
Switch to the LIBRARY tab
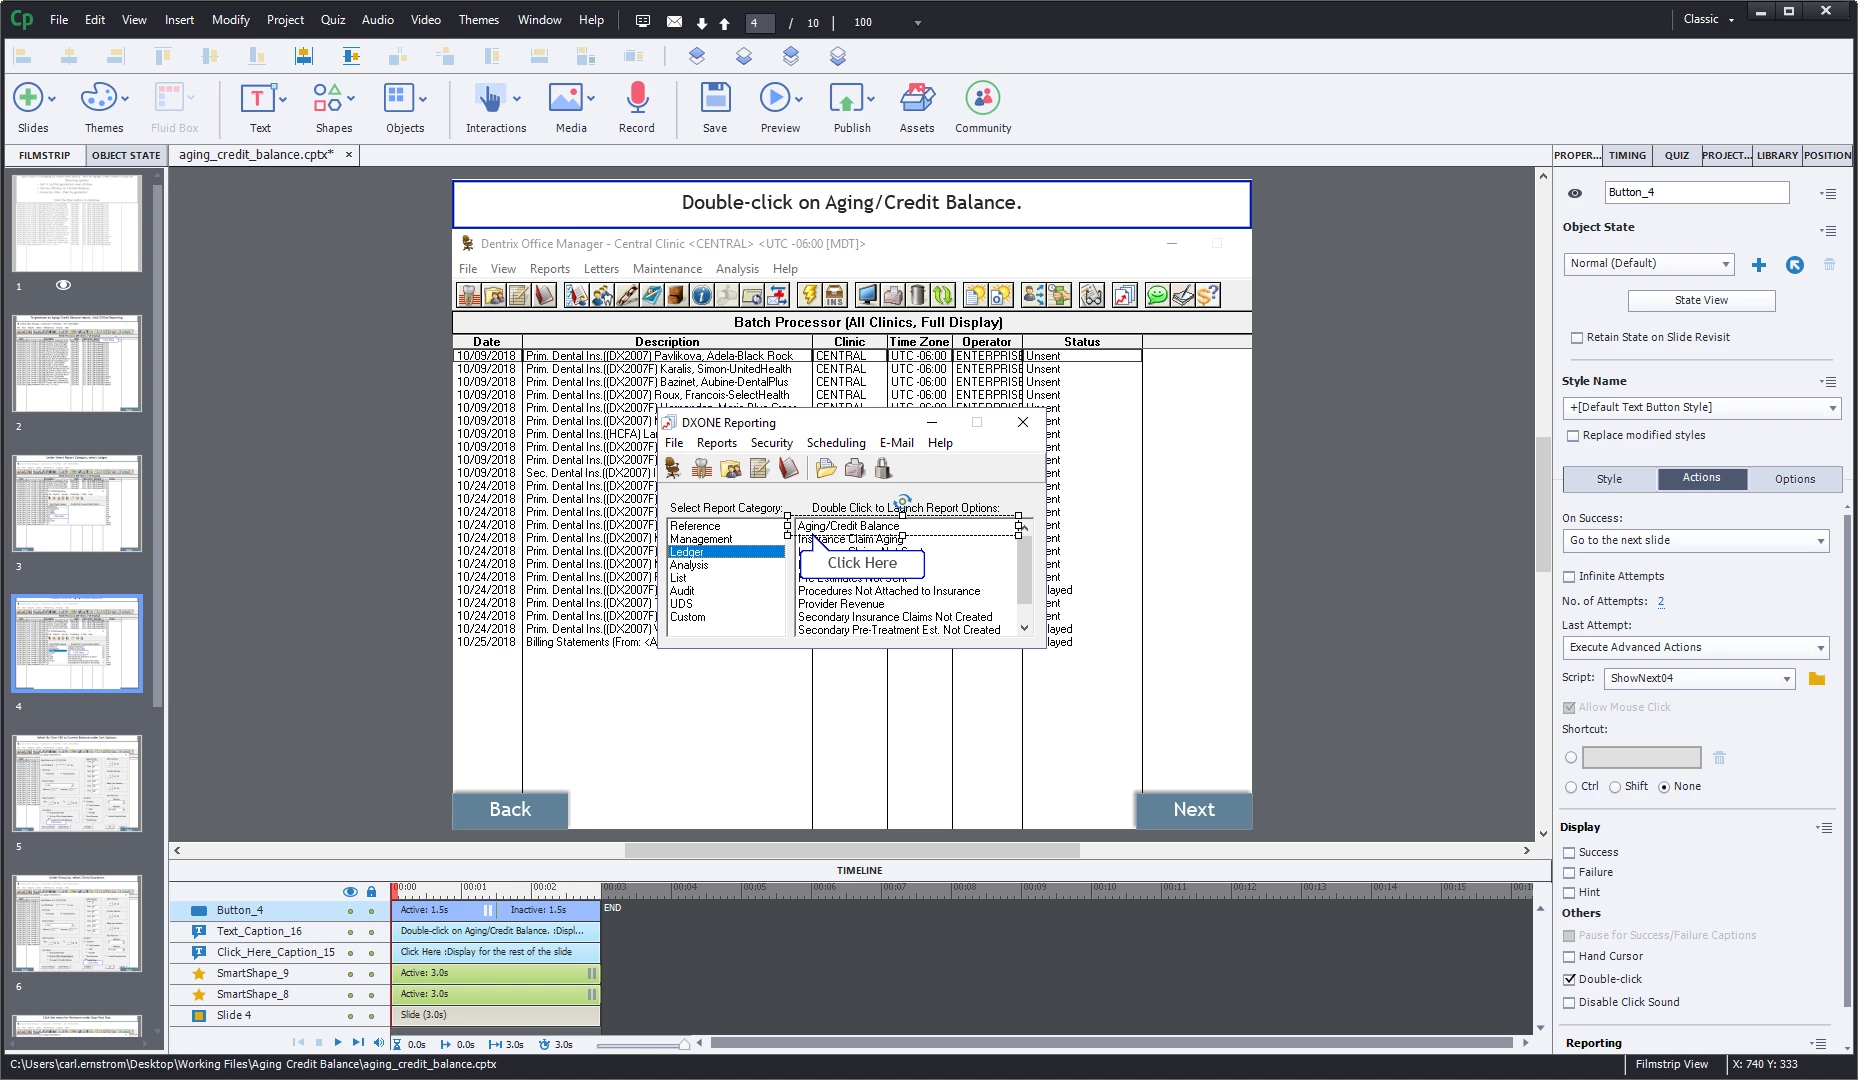click(x=1777, y=156)
